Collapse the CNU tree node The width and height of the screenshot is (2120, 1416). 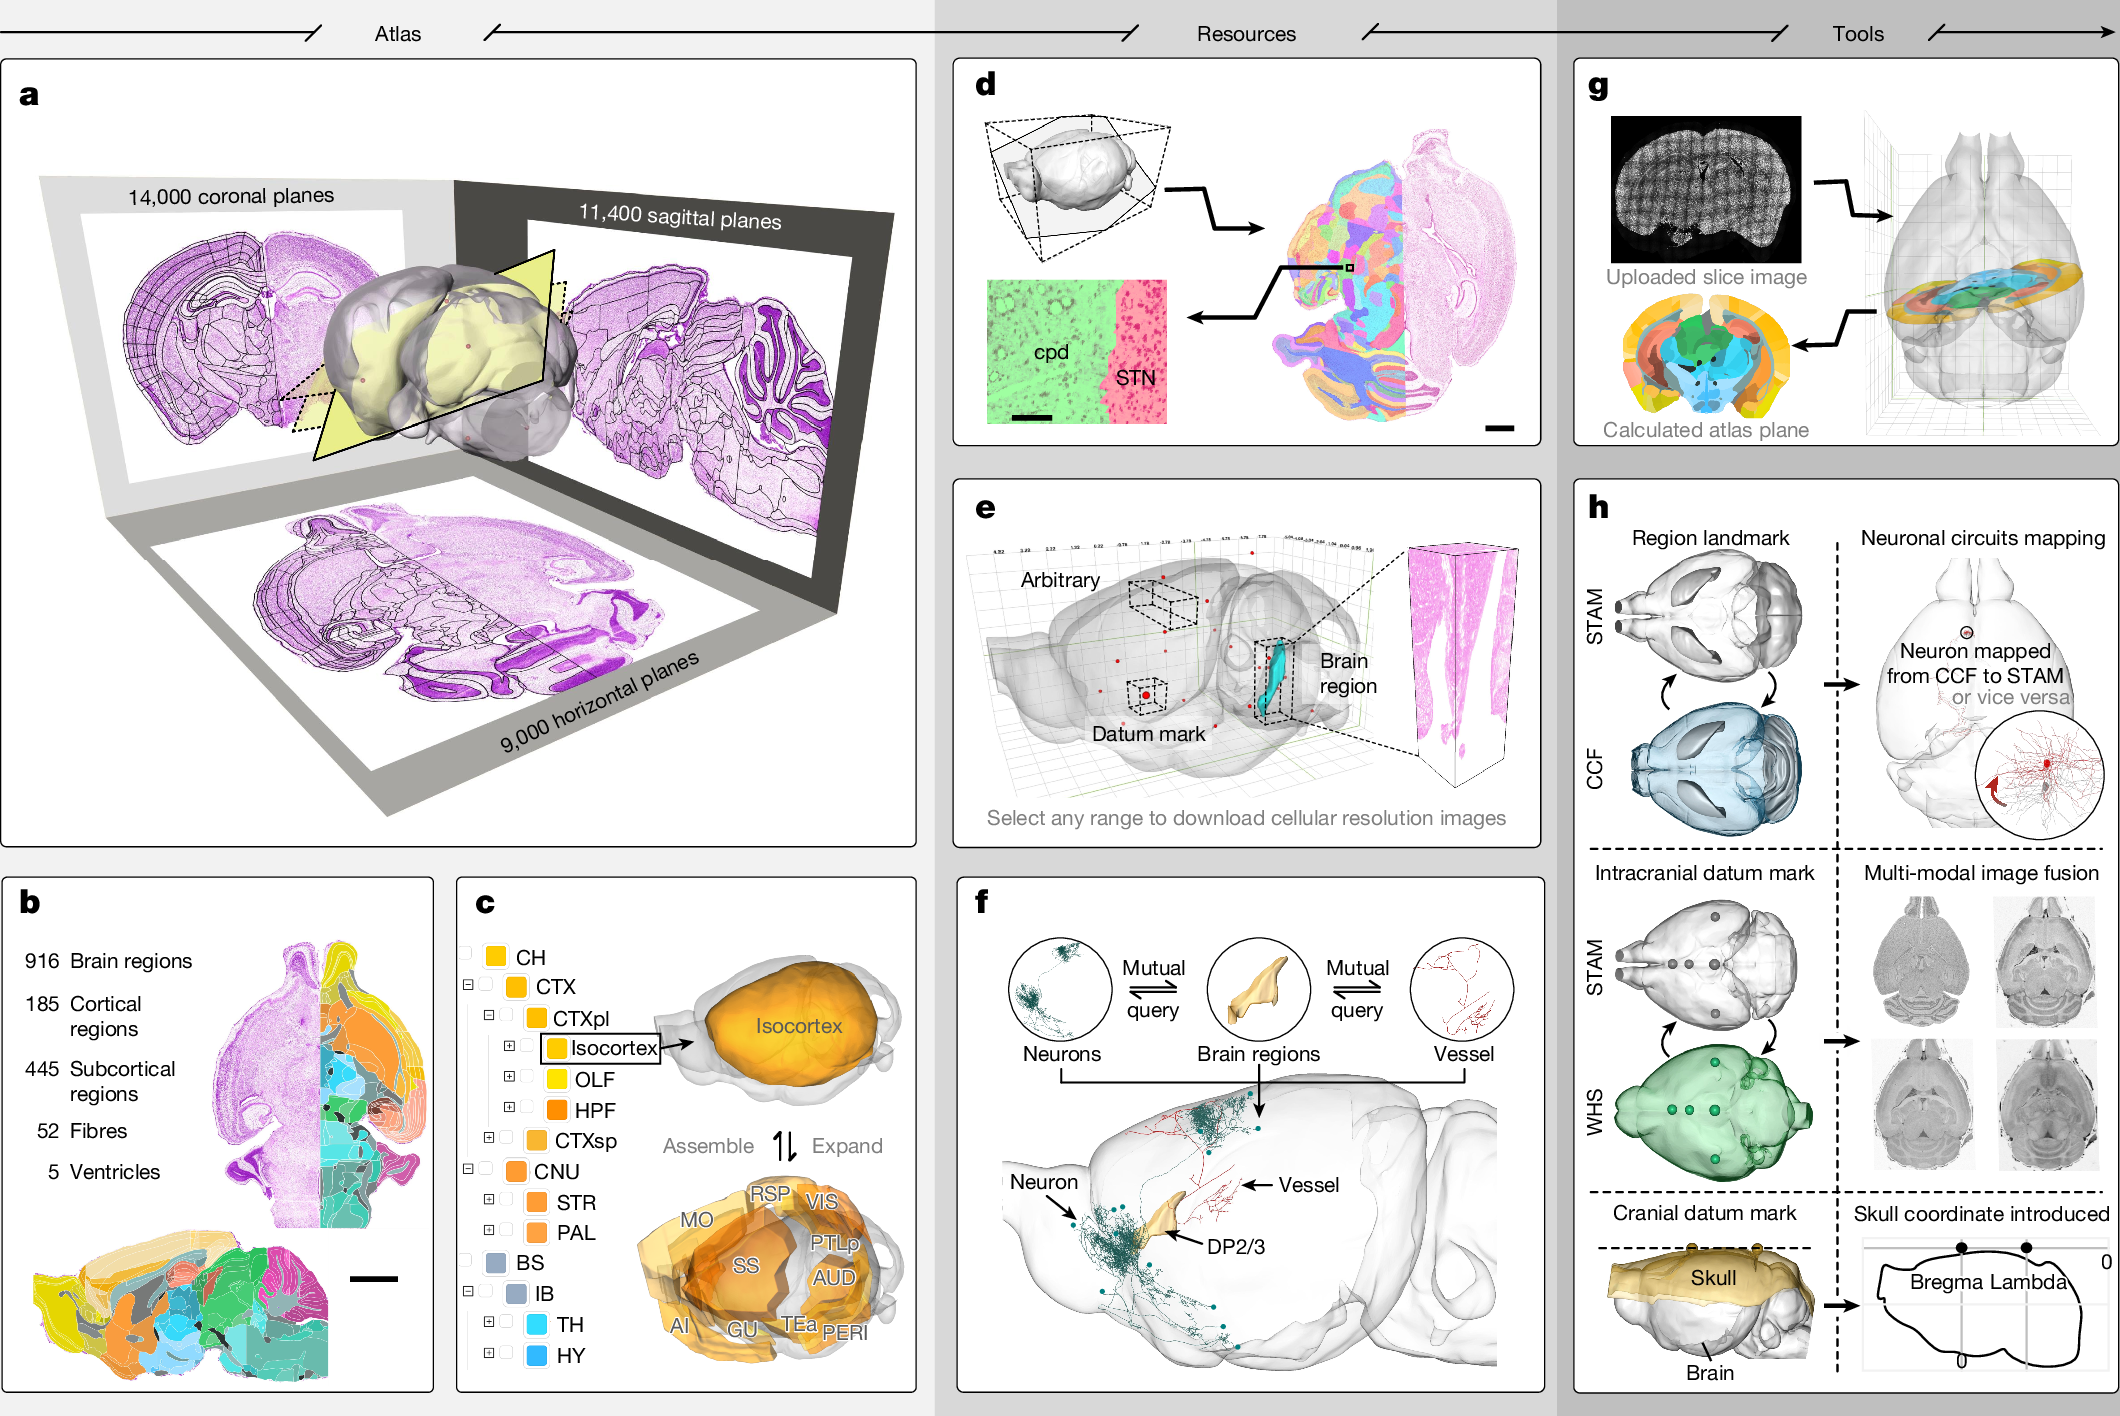click(x=467, y=1169)
